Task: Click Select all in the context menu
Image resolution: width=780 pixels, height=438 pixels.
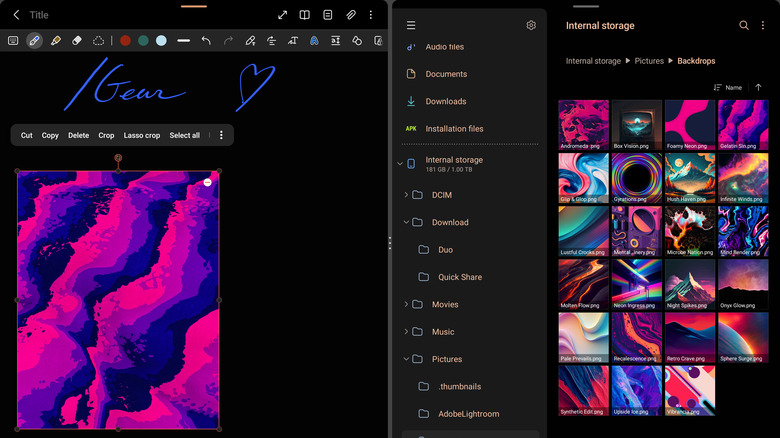Action: [184, 135]
